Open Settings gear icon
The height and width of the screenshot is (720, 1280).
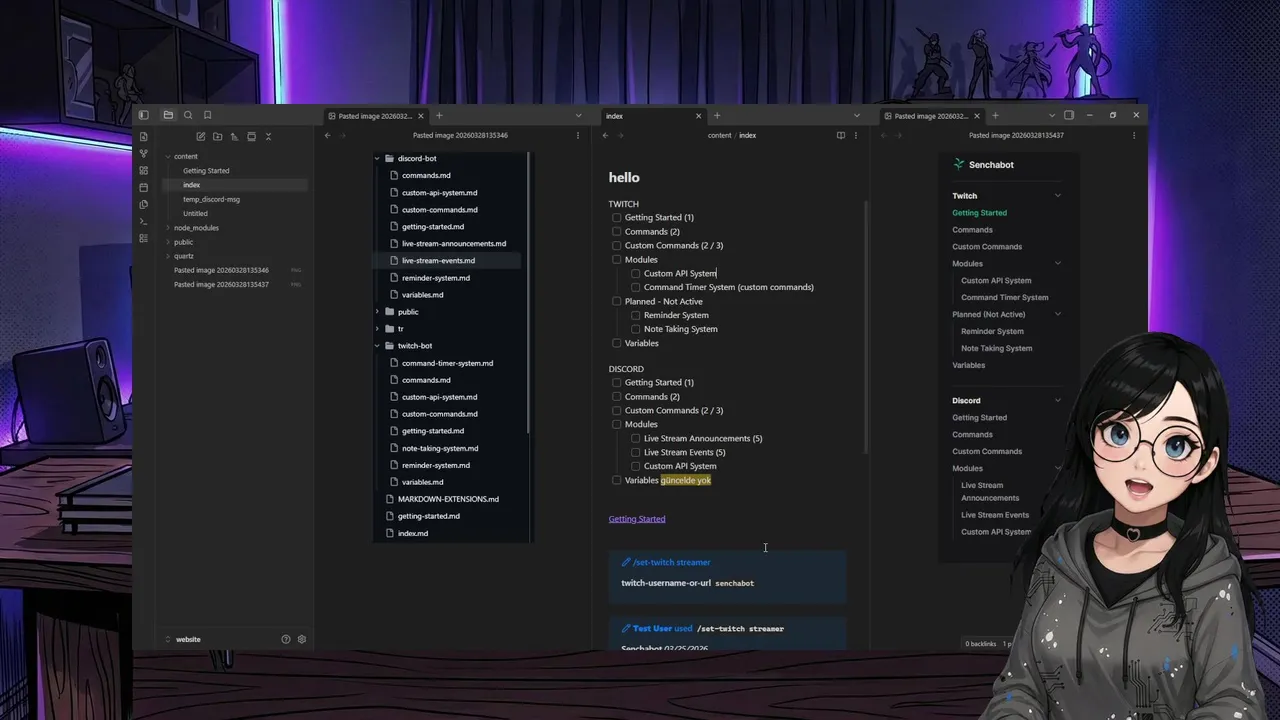point(302,639)
